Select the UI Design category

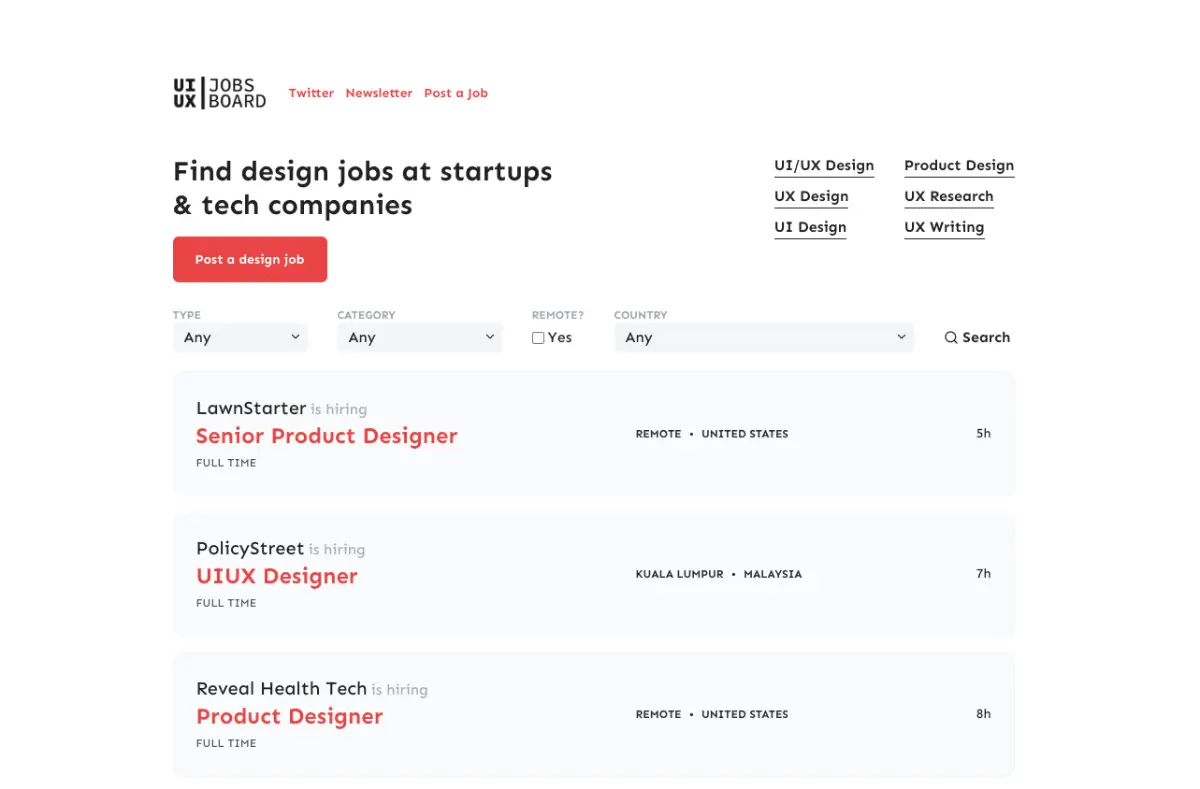click(x=810, y=227)
